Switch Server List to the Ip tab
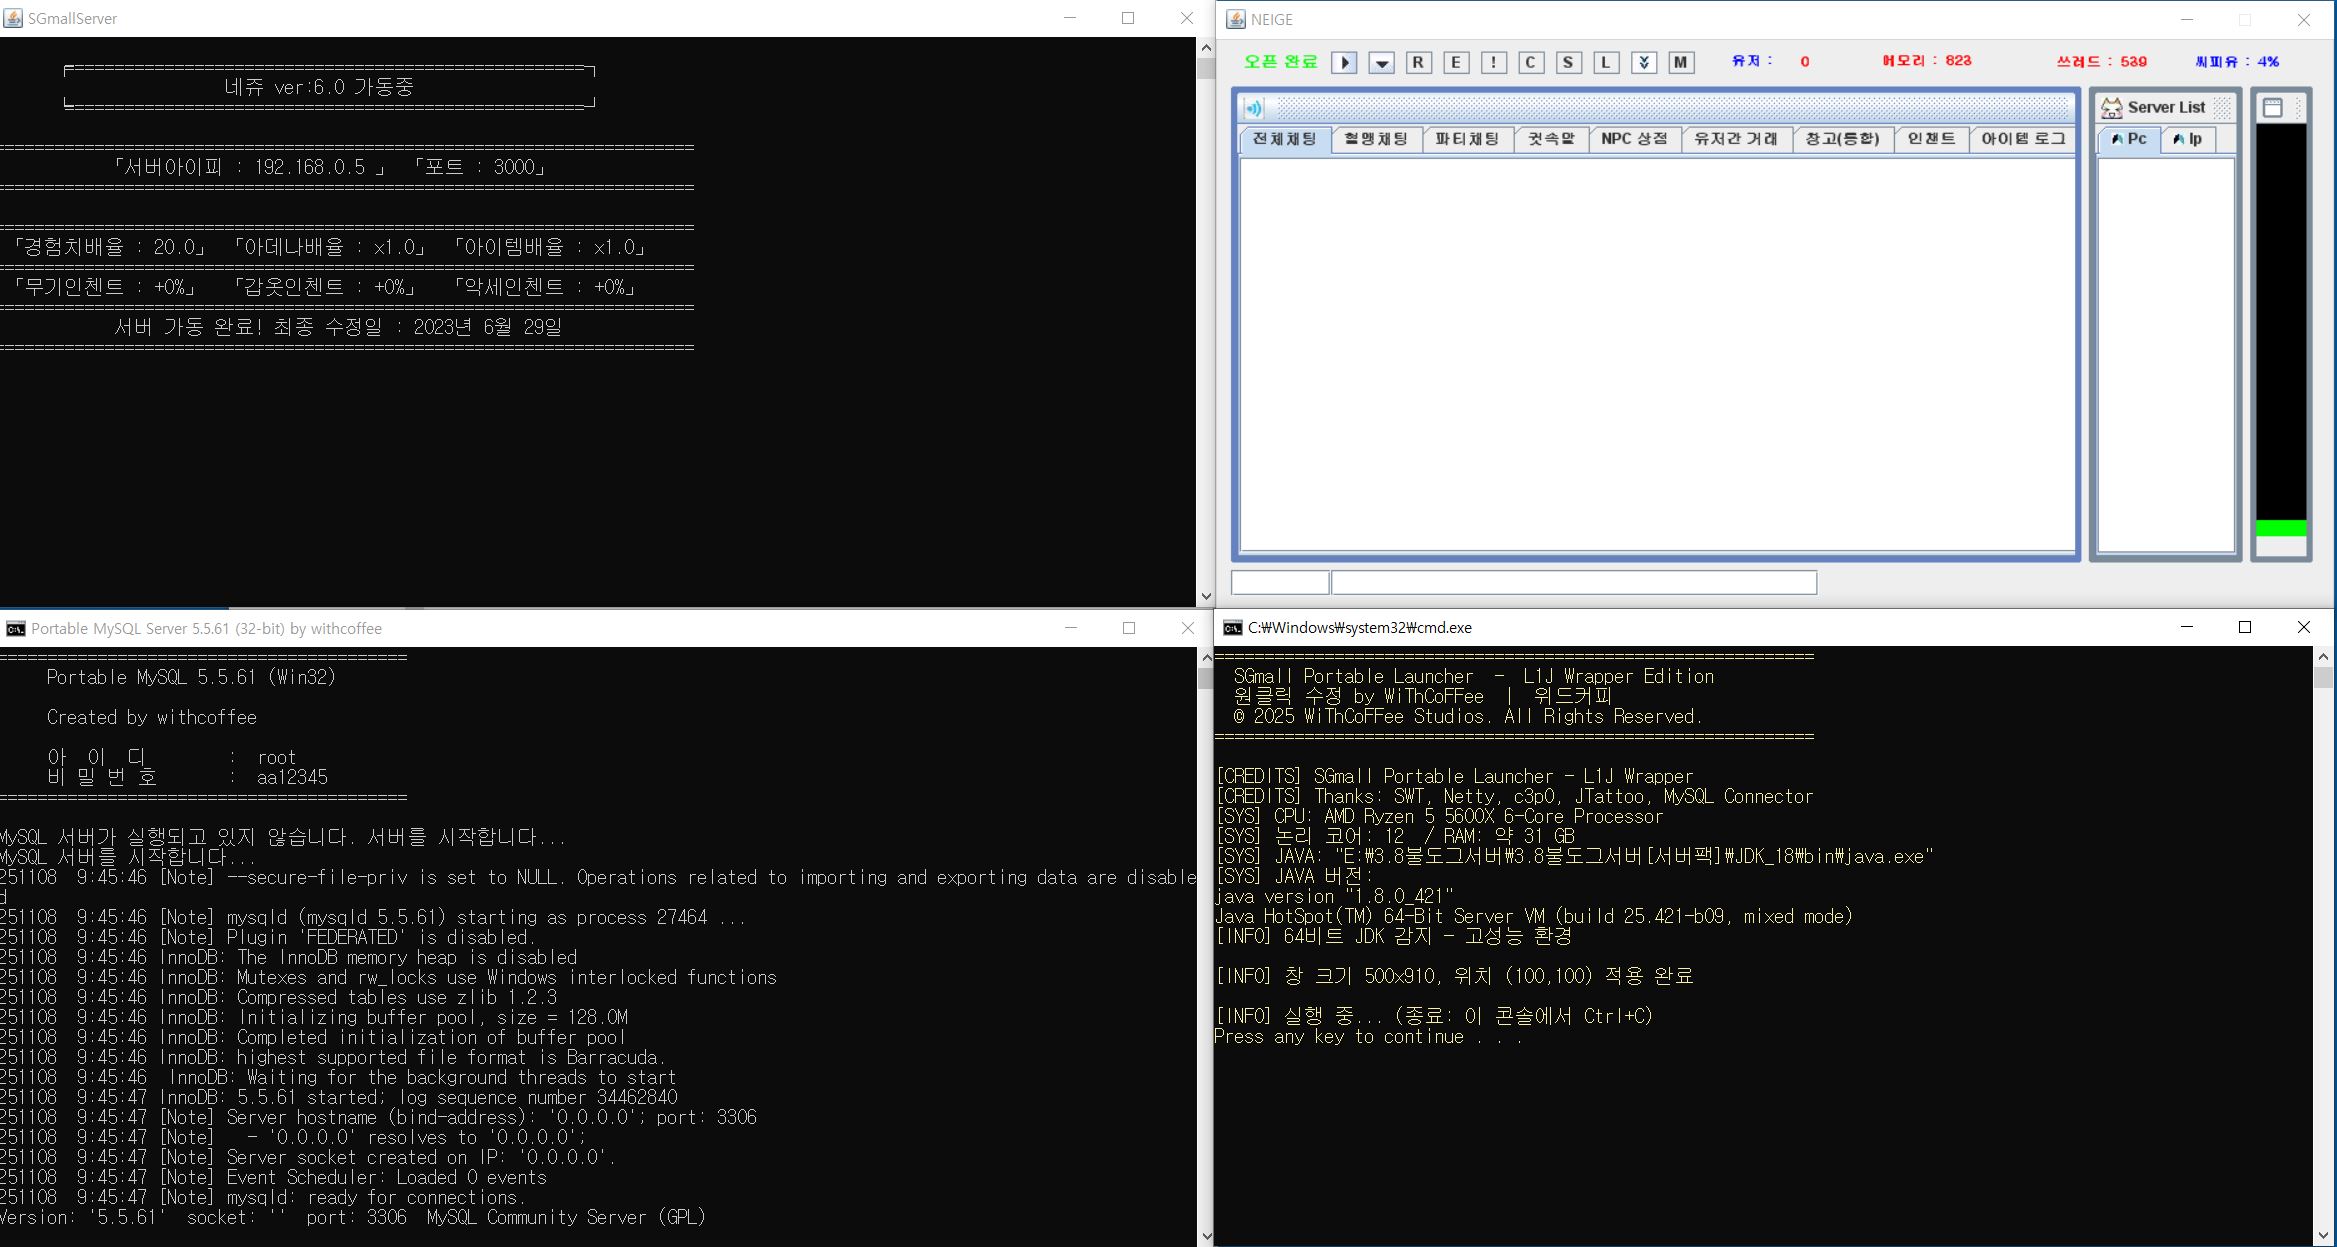 [x=2187, y=139]
